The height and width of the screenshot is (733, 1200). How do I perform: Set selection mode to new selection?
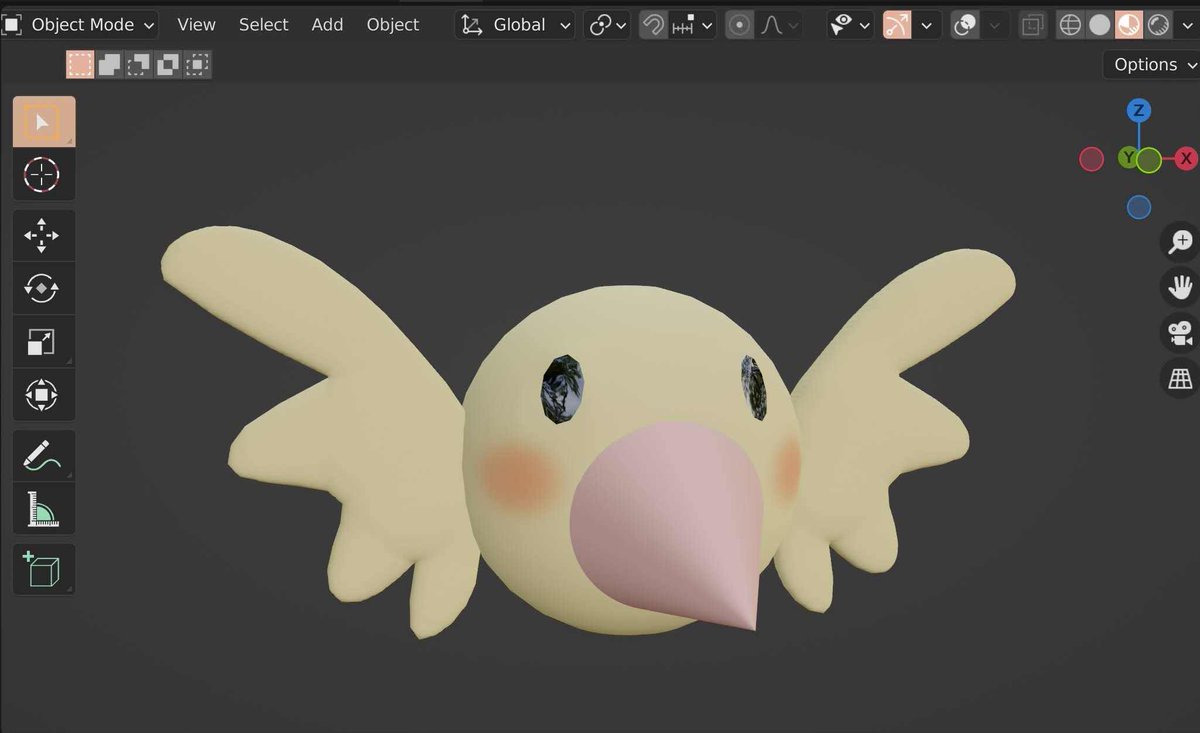click(80, 65)
